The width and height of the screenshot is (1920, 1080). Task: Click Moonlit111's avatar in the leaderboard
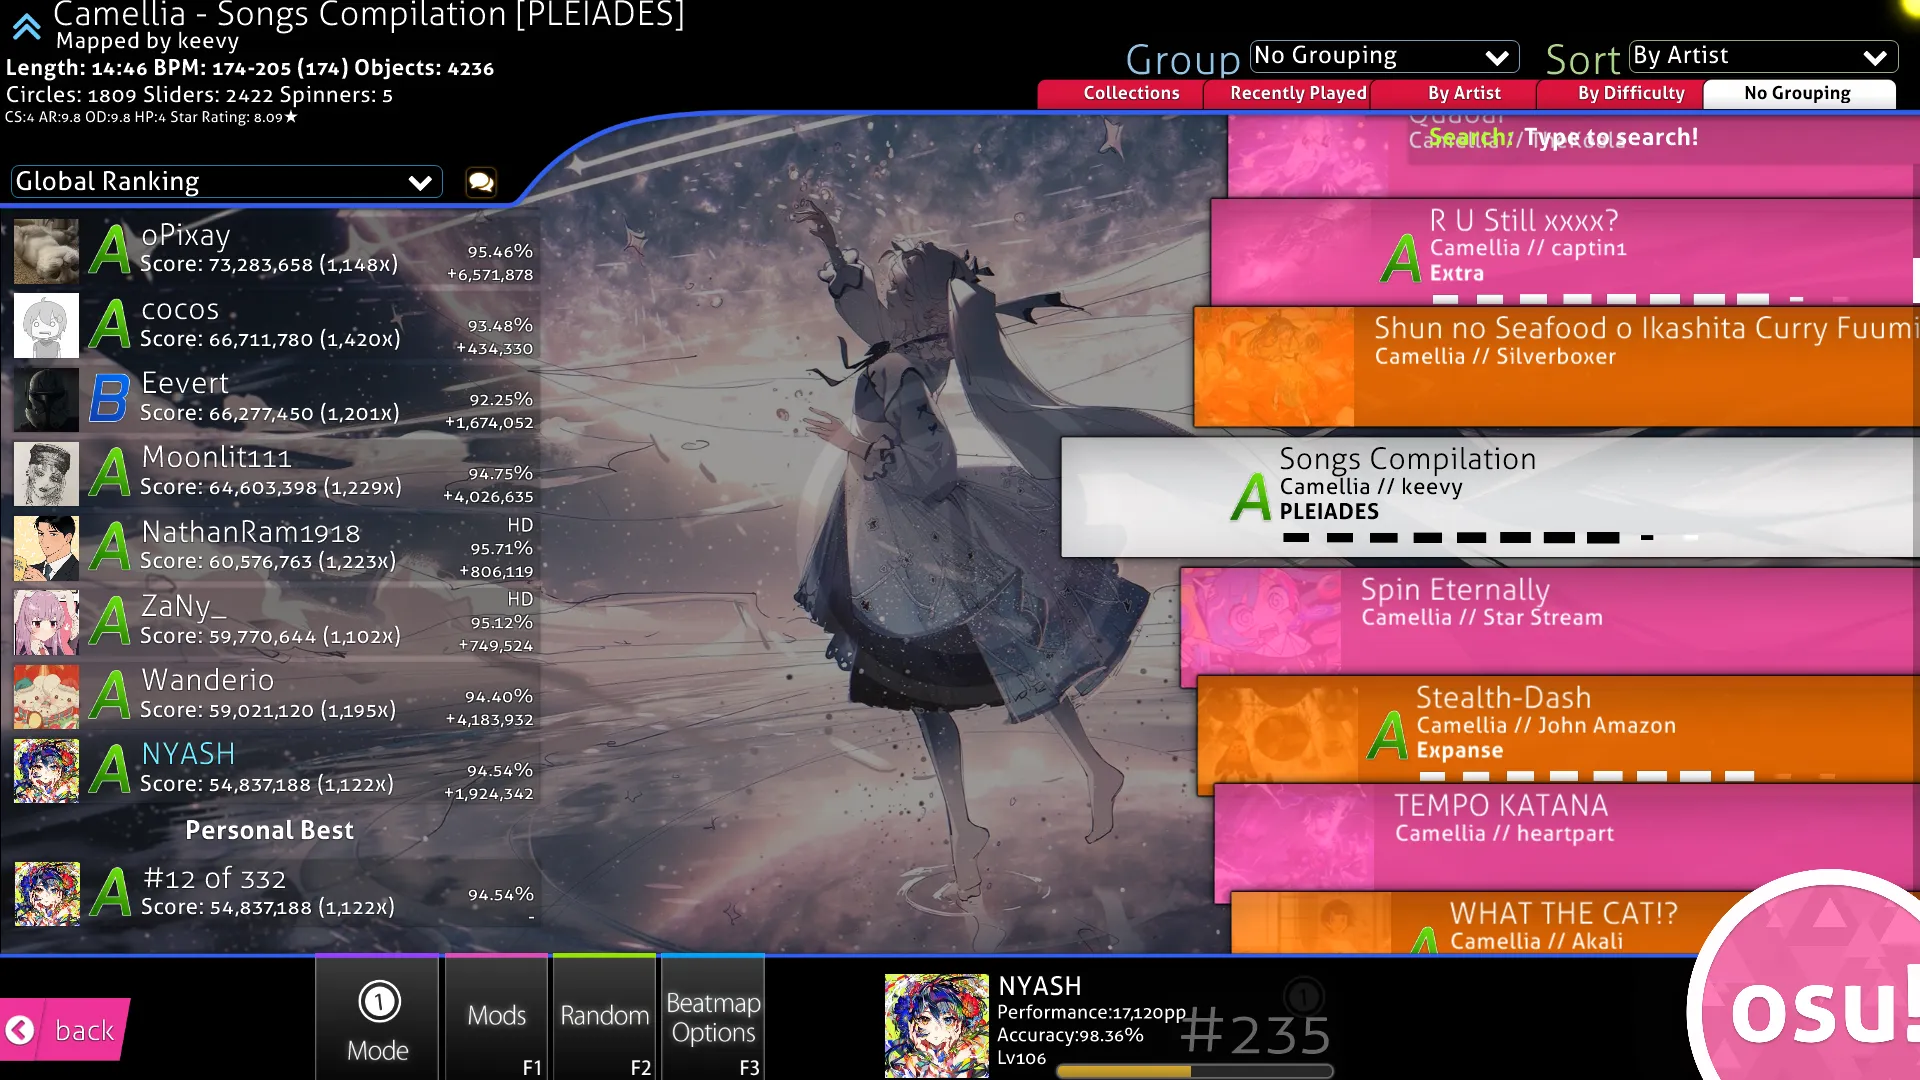[46, 474]
